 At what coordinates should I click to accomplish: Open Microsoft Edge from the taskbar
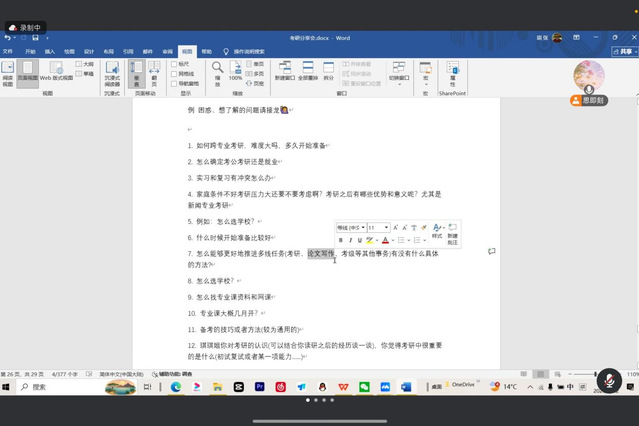[176, 386]
